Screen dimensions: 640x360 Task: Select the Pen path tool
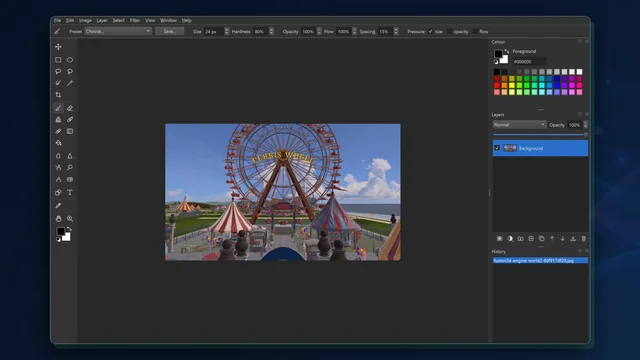[x=58, y=180]
